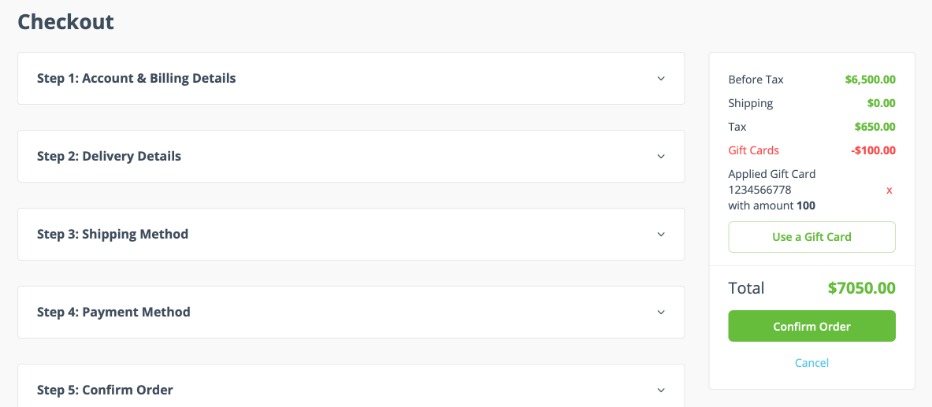Open the Account & Billing Details step title
932x407 pixels.
pos(136,78)
